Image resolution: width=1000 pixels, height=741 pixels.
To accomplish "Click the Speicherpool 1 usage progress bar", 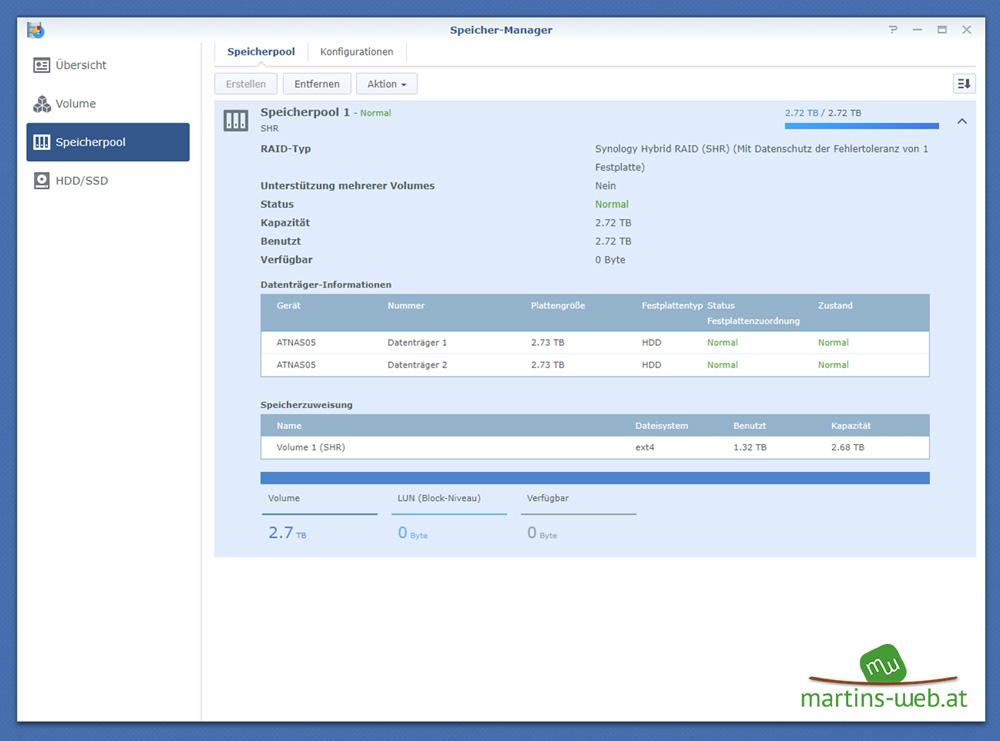I will pyautogui.click(x=862, y=126).
